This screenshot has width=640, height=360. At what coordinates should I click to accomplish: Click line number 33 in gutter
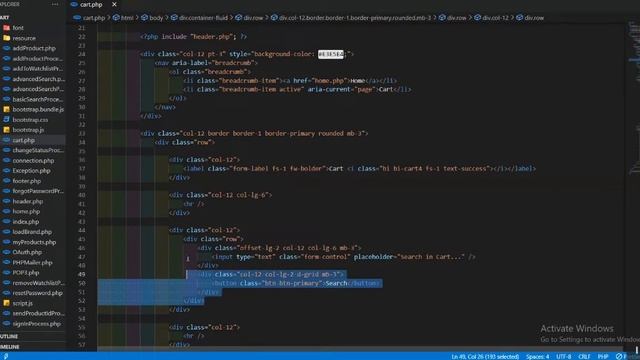pos(82,133)
